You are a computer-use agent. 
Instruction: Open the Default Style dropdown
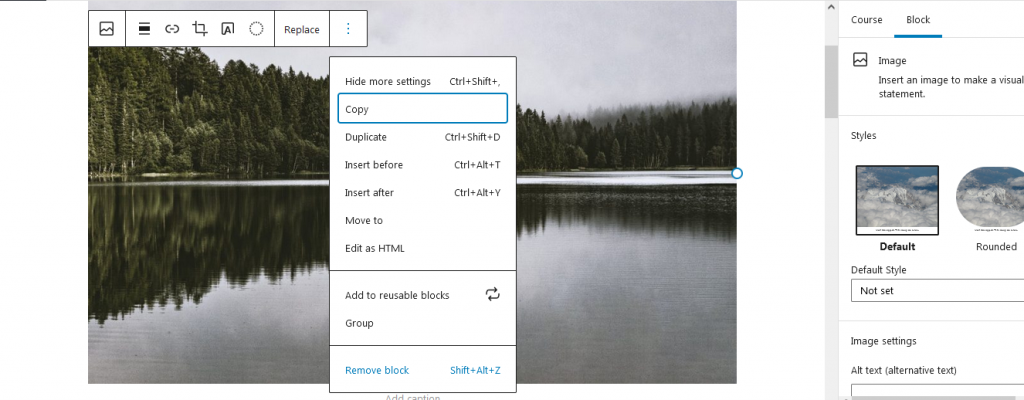pyautogui.click(x=936, y=290)
